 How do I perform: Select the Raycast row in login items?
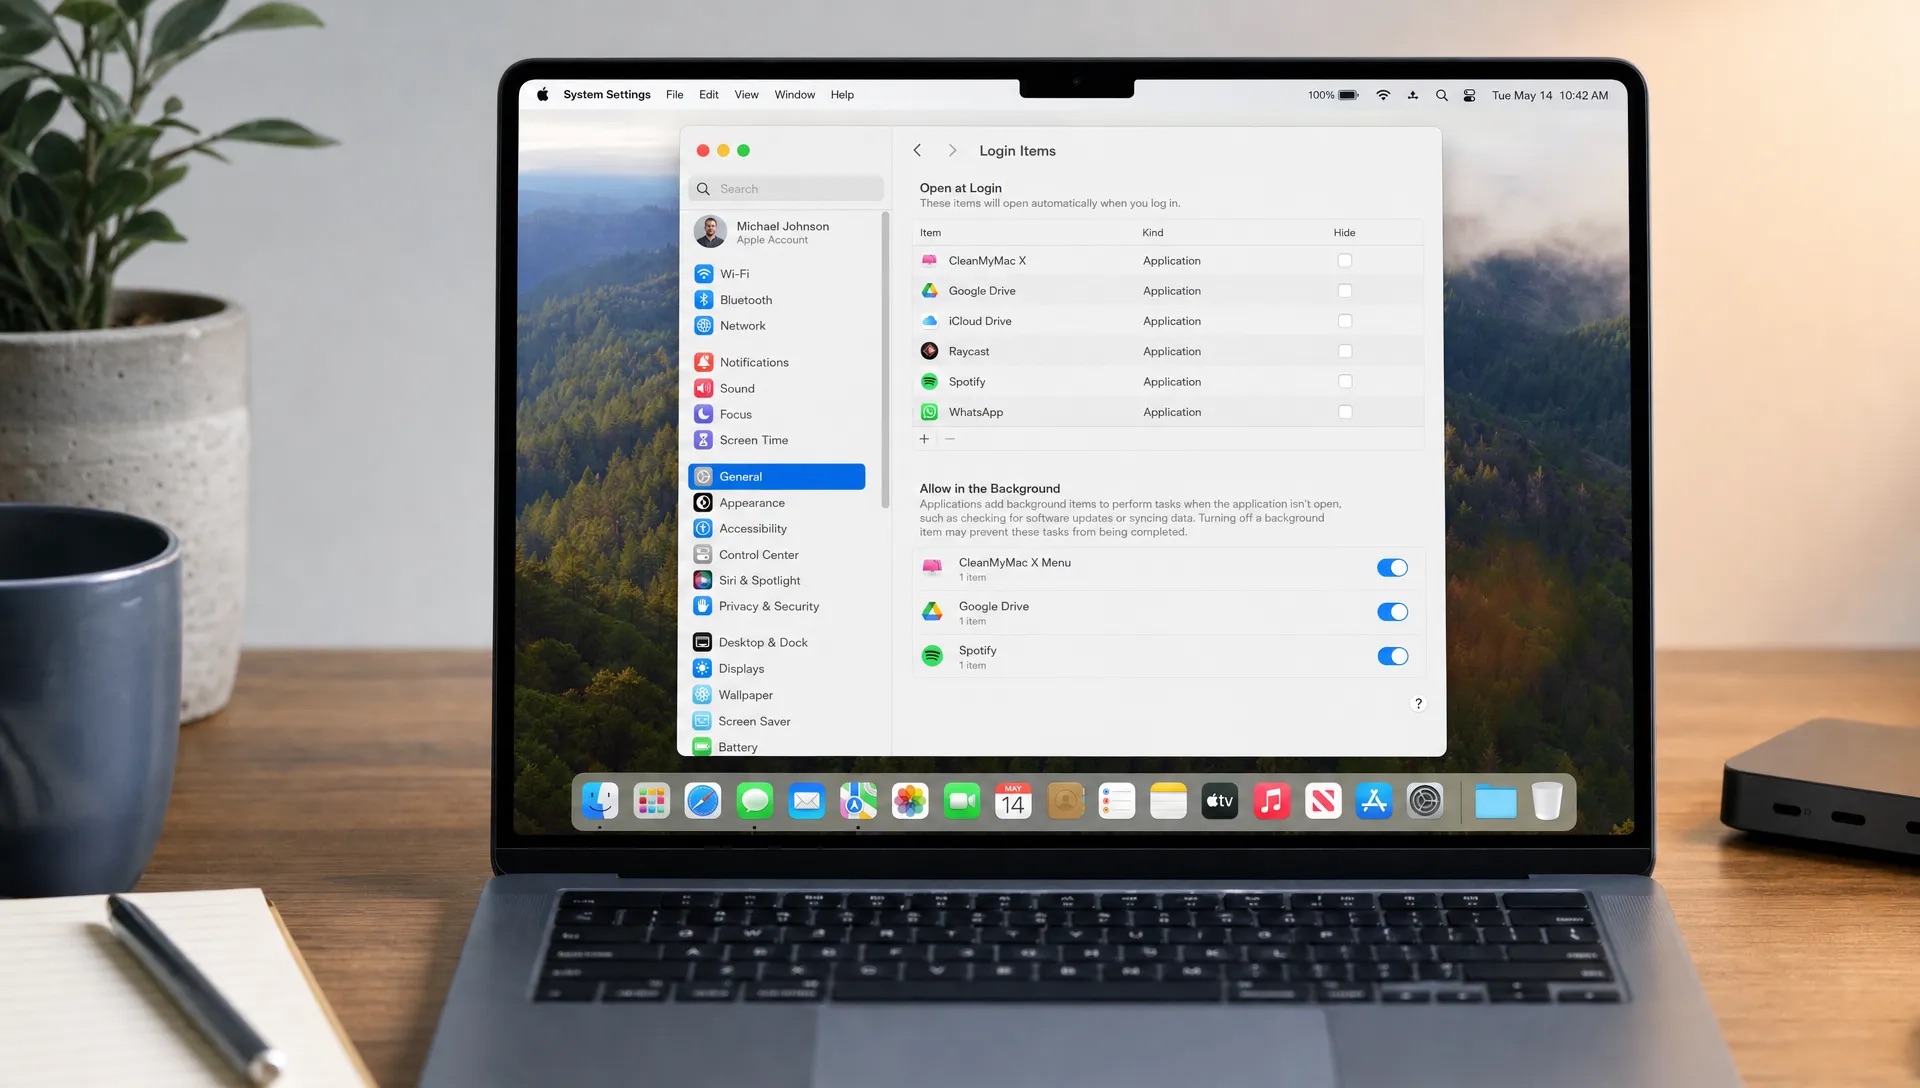1168,351
